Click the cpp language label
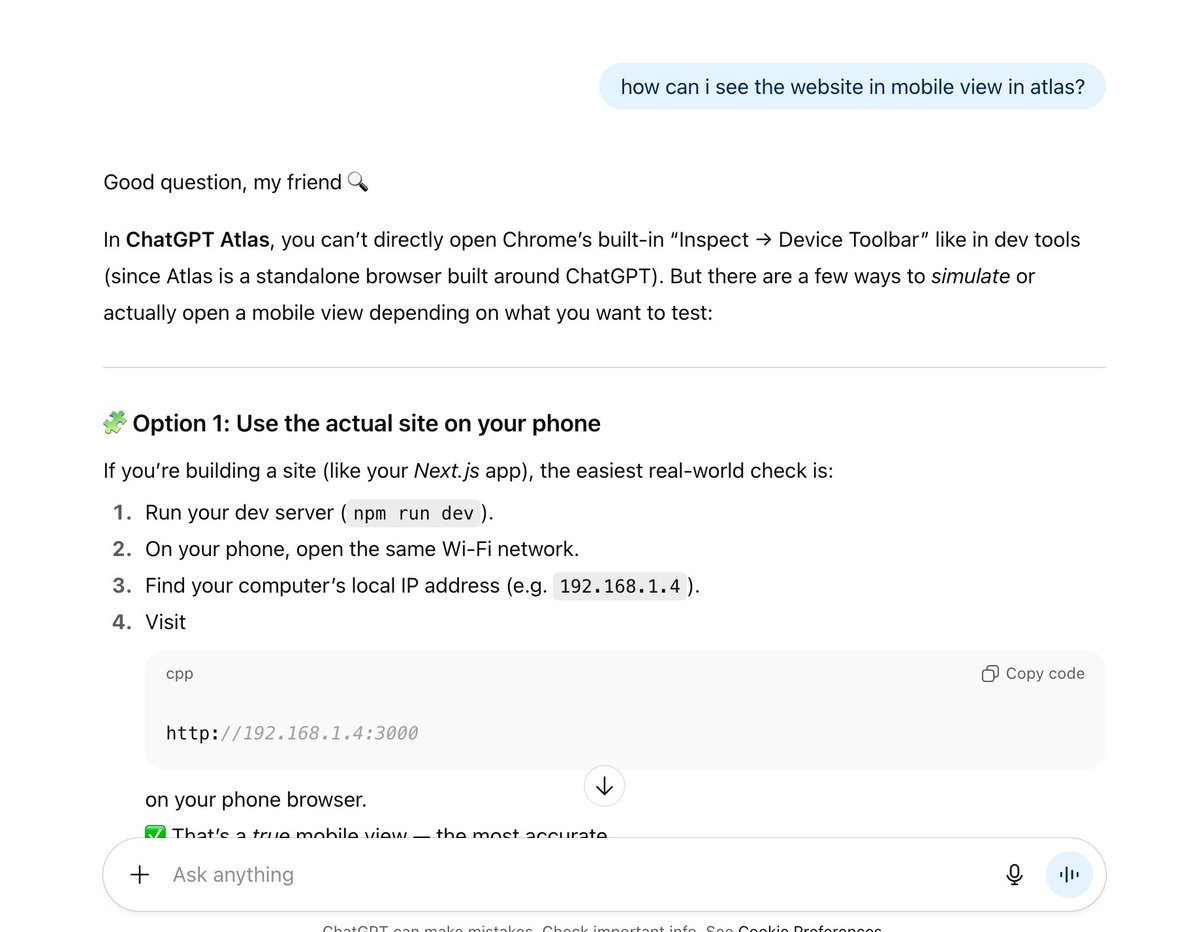Viewport: 1200px width, 932px height. point(180,674)
